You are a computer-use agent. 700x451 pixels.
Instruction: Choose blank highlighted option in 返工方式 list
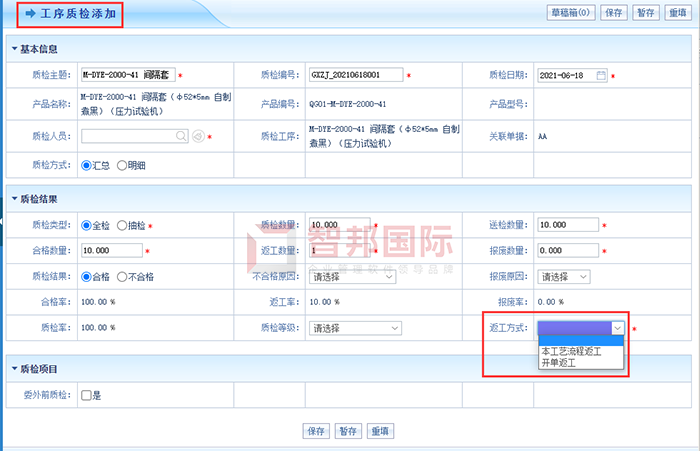(581, 341)
